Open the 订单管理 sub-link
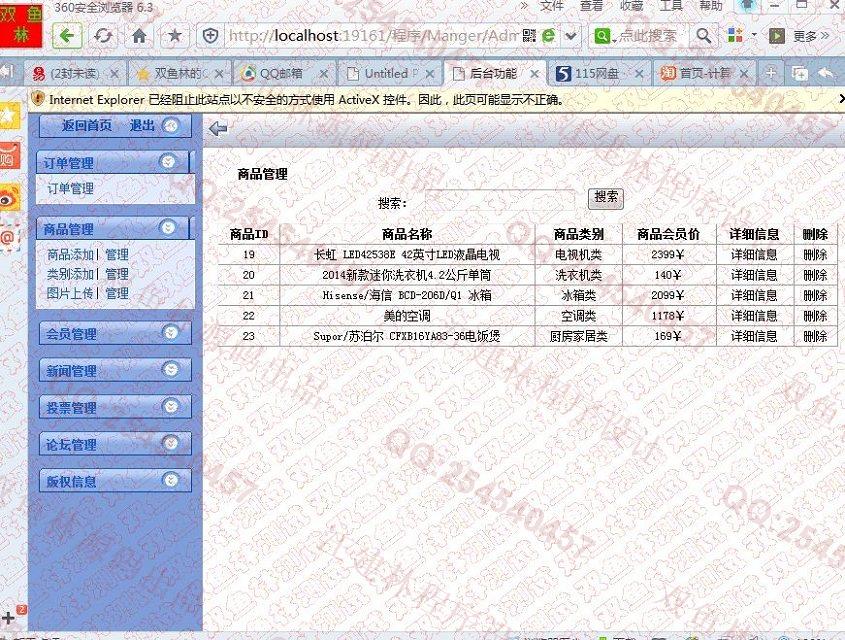845x640 pixels. (71, 189)
